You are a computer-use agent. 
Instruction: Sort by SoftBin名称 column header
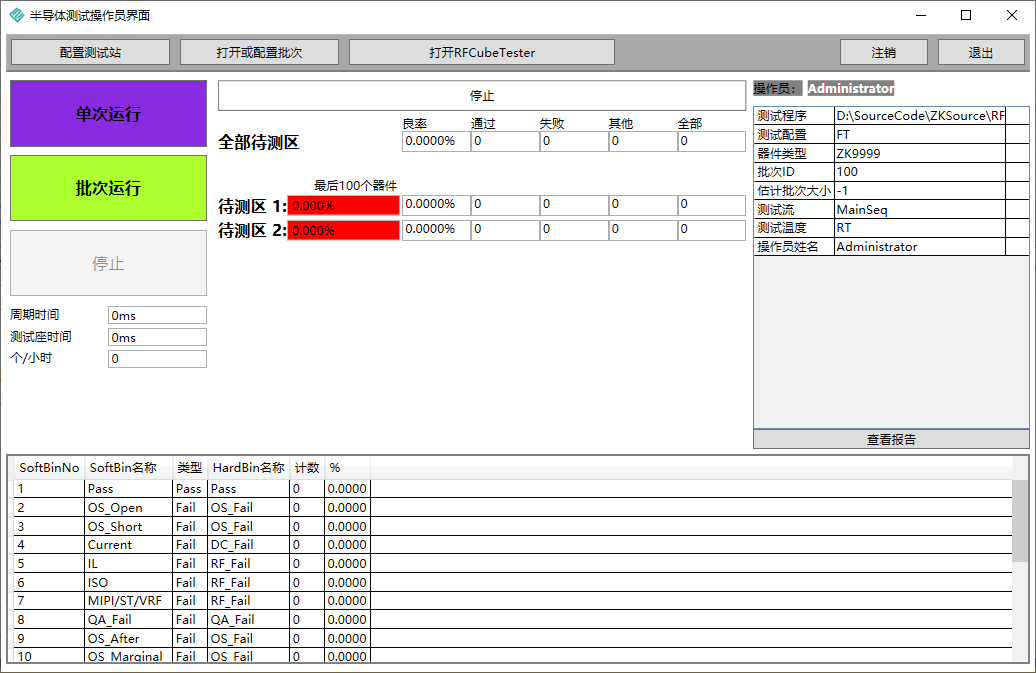[129, 468]
